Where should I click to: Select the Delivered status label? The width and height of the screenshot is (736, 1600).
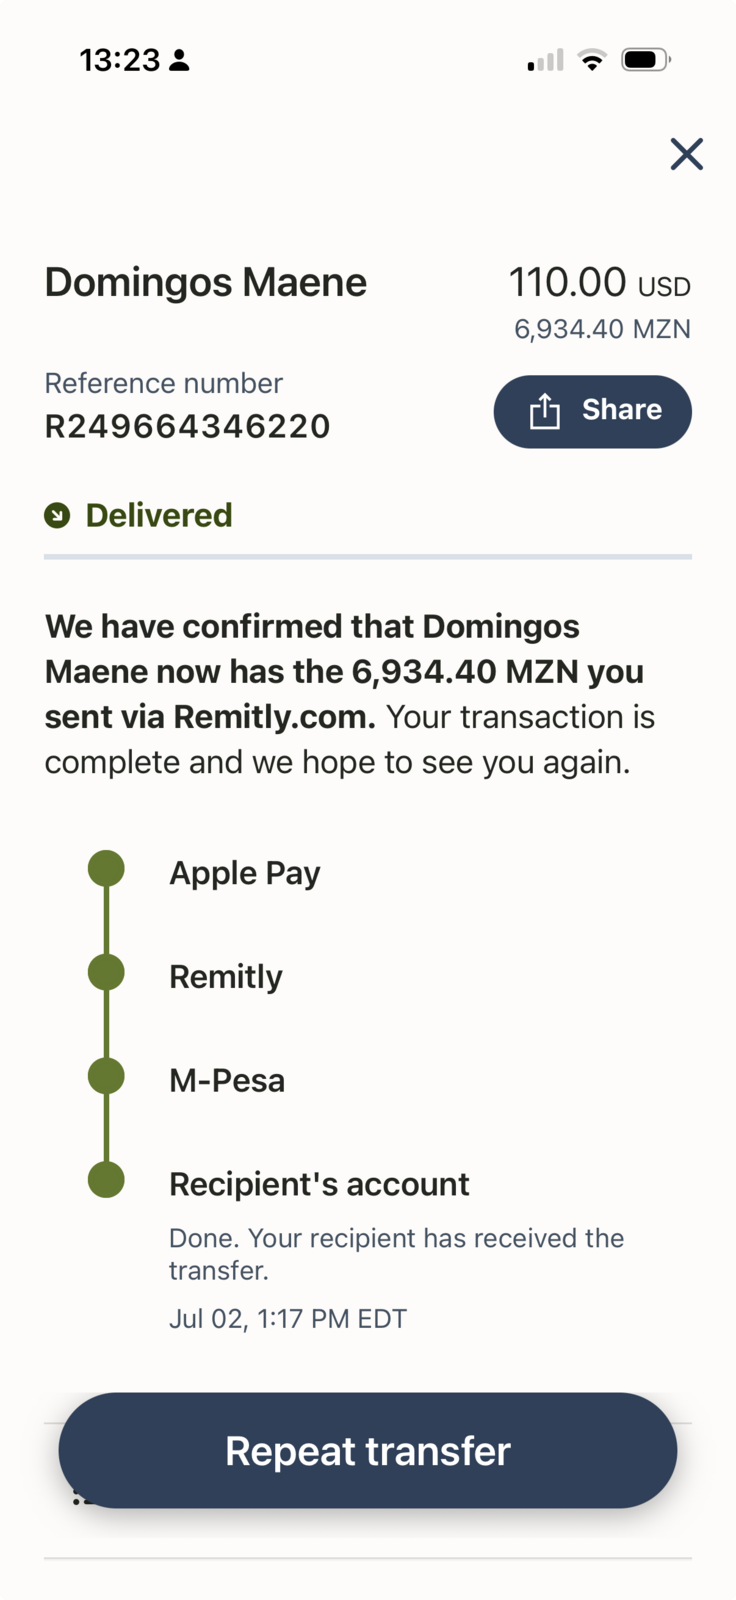coord(159,515)
